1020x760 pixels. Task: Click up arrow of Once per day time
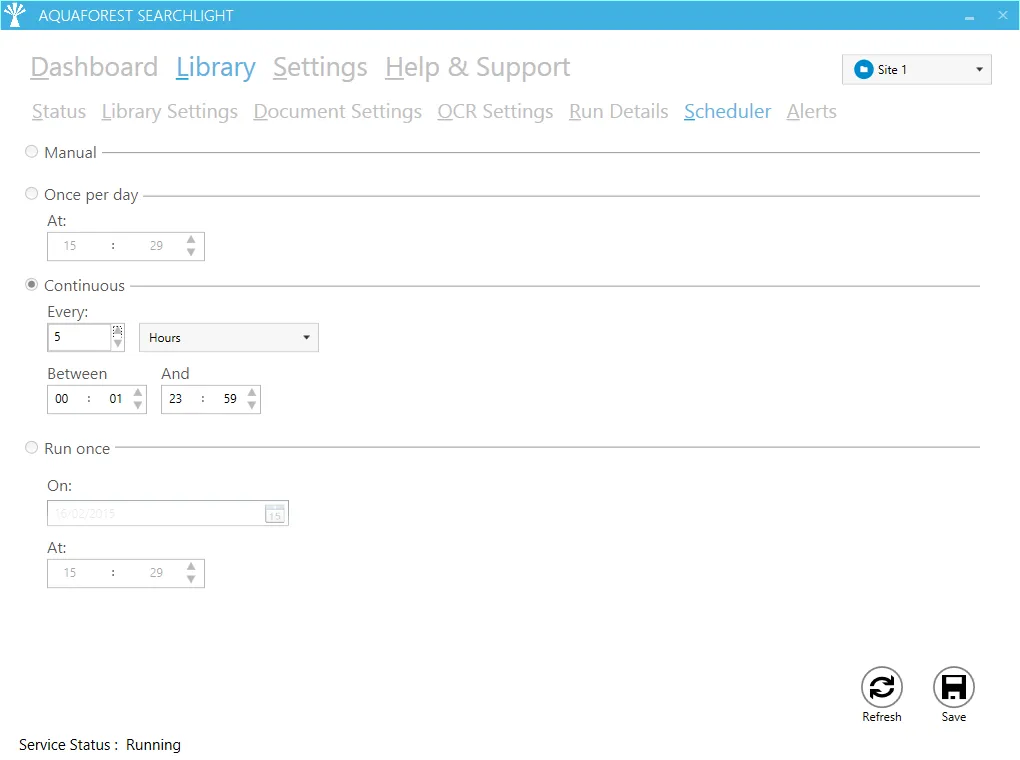[191, 239]
